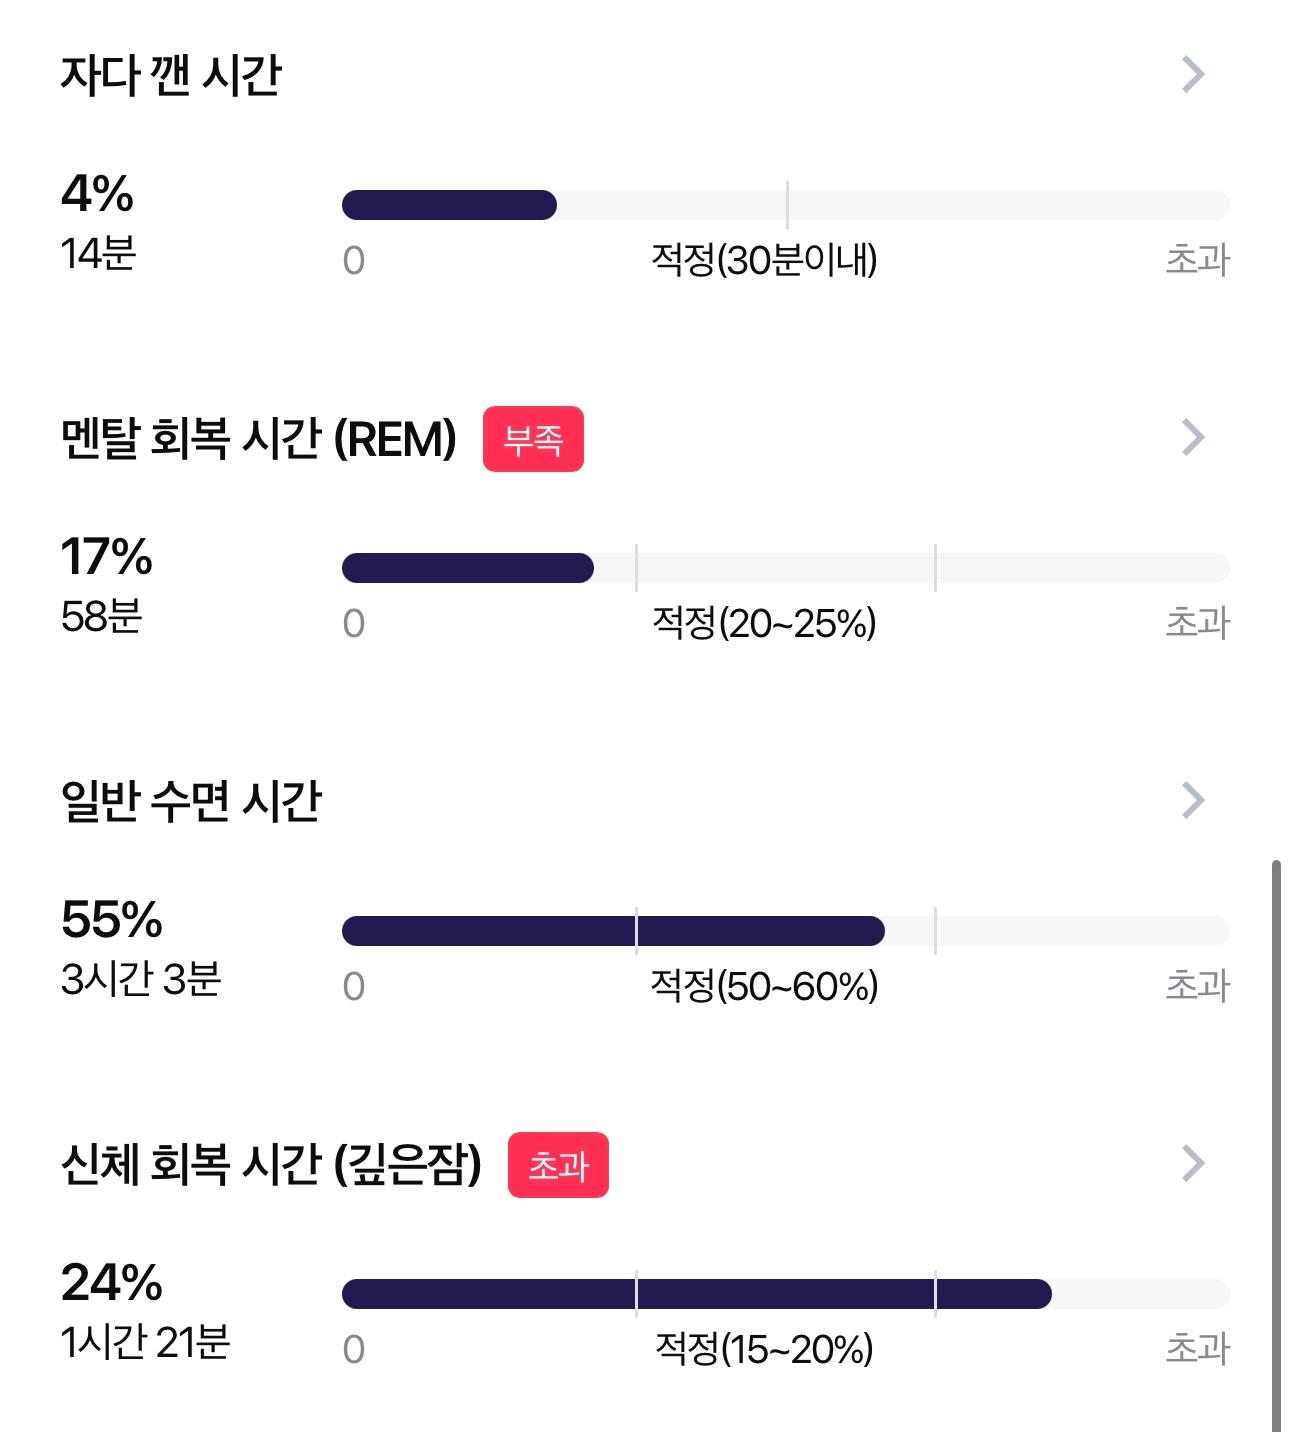Open 일반 수면 시간 chevron arrow

[1193, 800]
